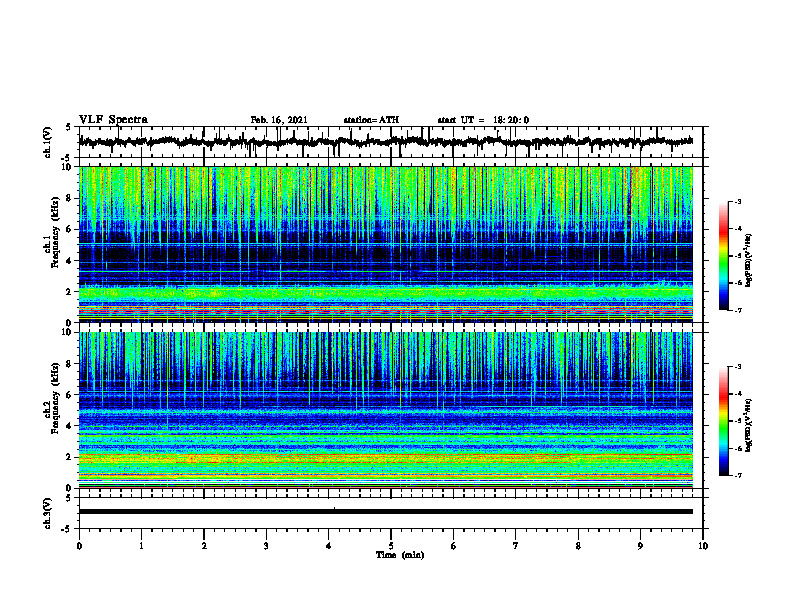Click time axis tick label "9"
This screenshot has width=792, height=612.
pos(640,546)
